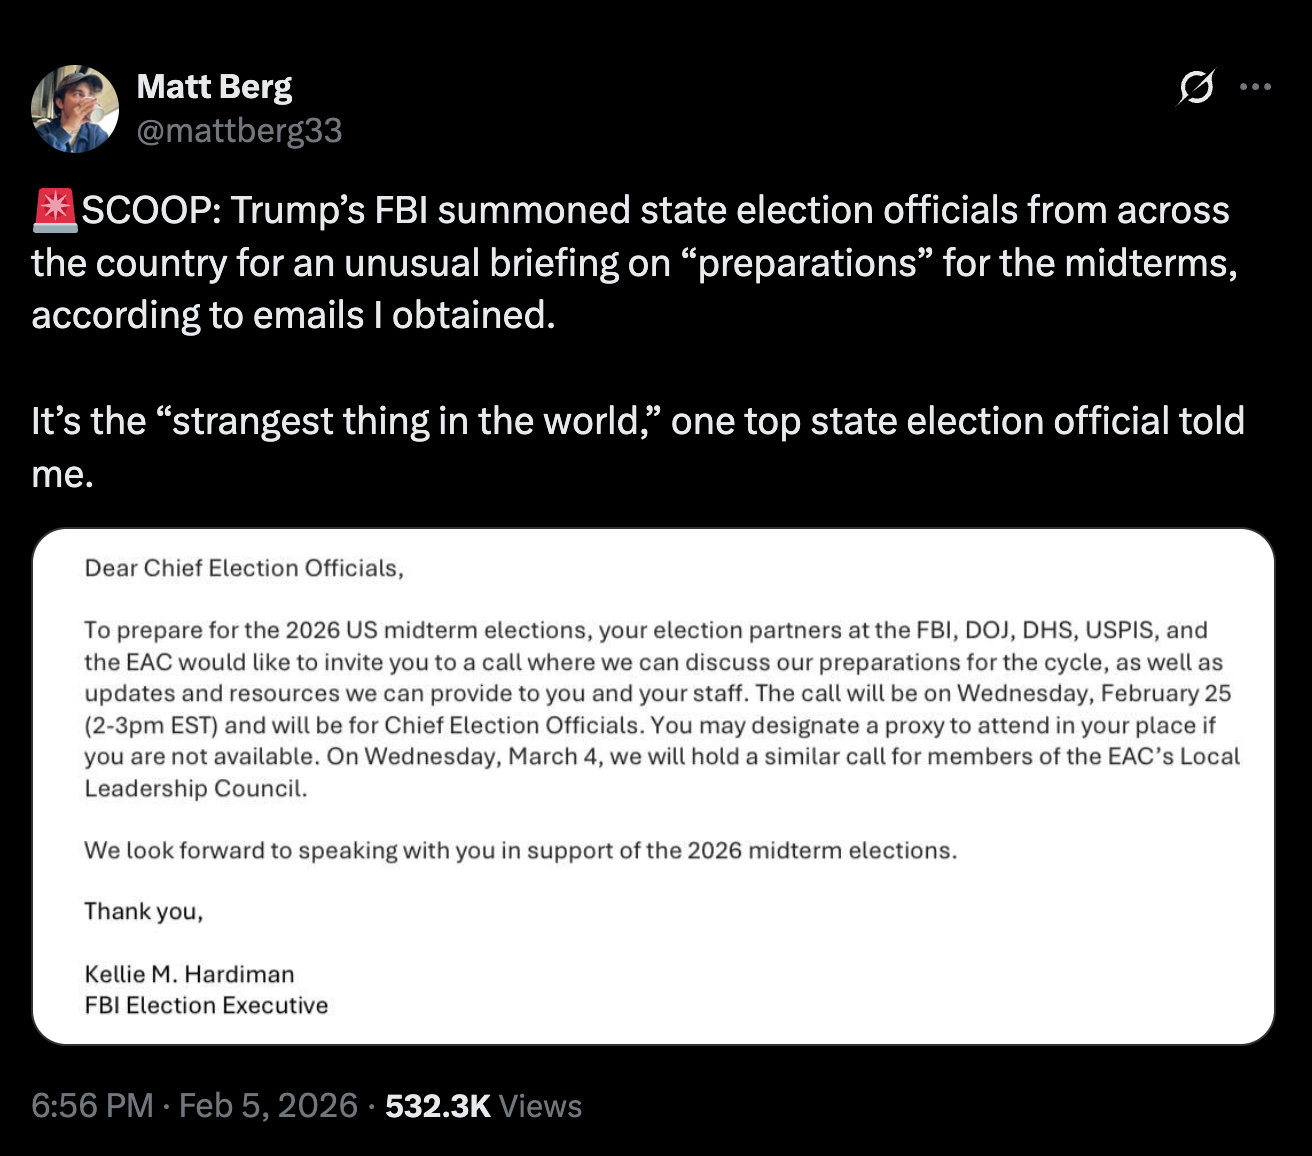Click the word "me." ending the tweet

(x=62, y=474)
